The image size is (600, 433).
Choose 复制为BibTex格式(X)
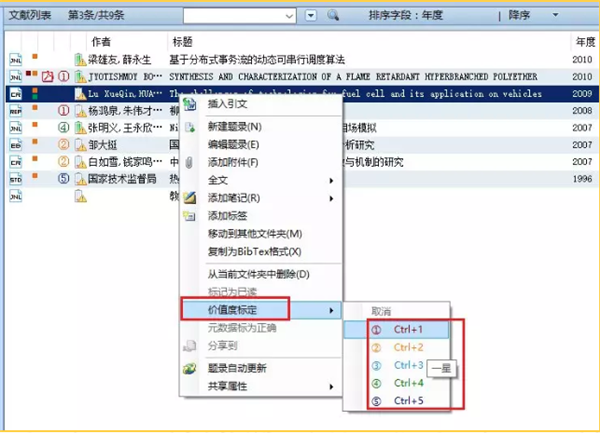coord(254,252)
